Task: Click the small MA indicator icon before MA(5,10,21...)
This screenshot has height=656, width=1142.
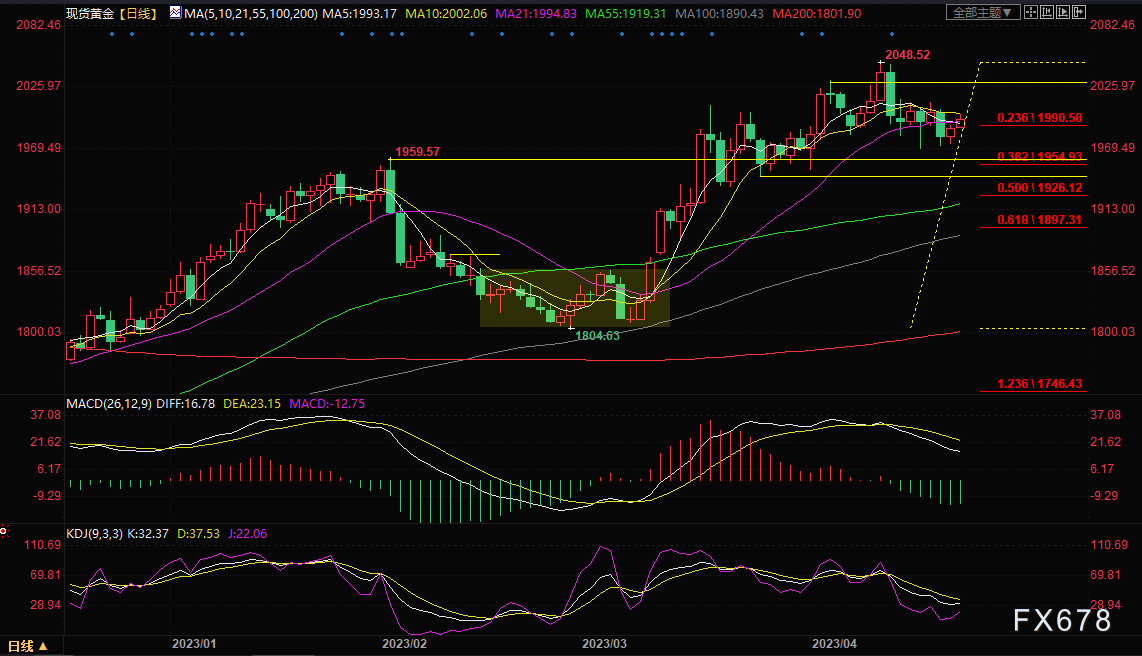Action: [x=176, y=12]
